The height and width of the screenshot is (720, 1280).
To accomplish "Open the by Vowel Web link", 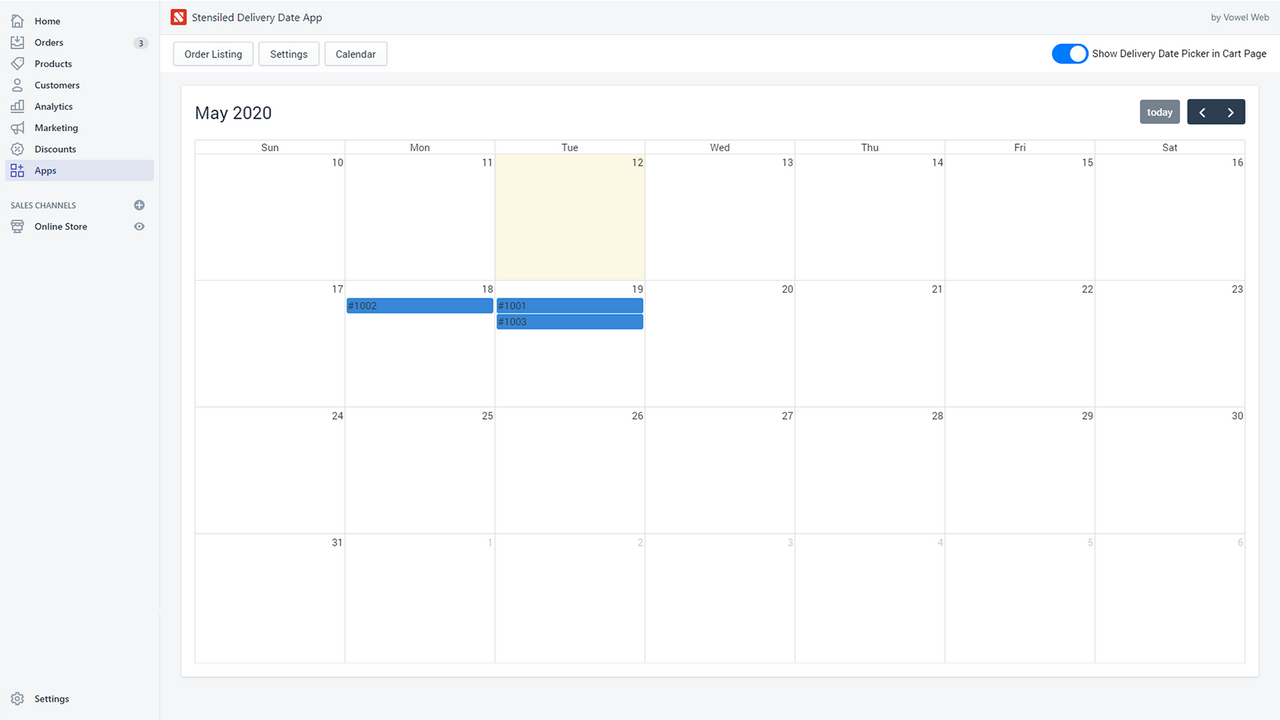I will coord(1239,17).
